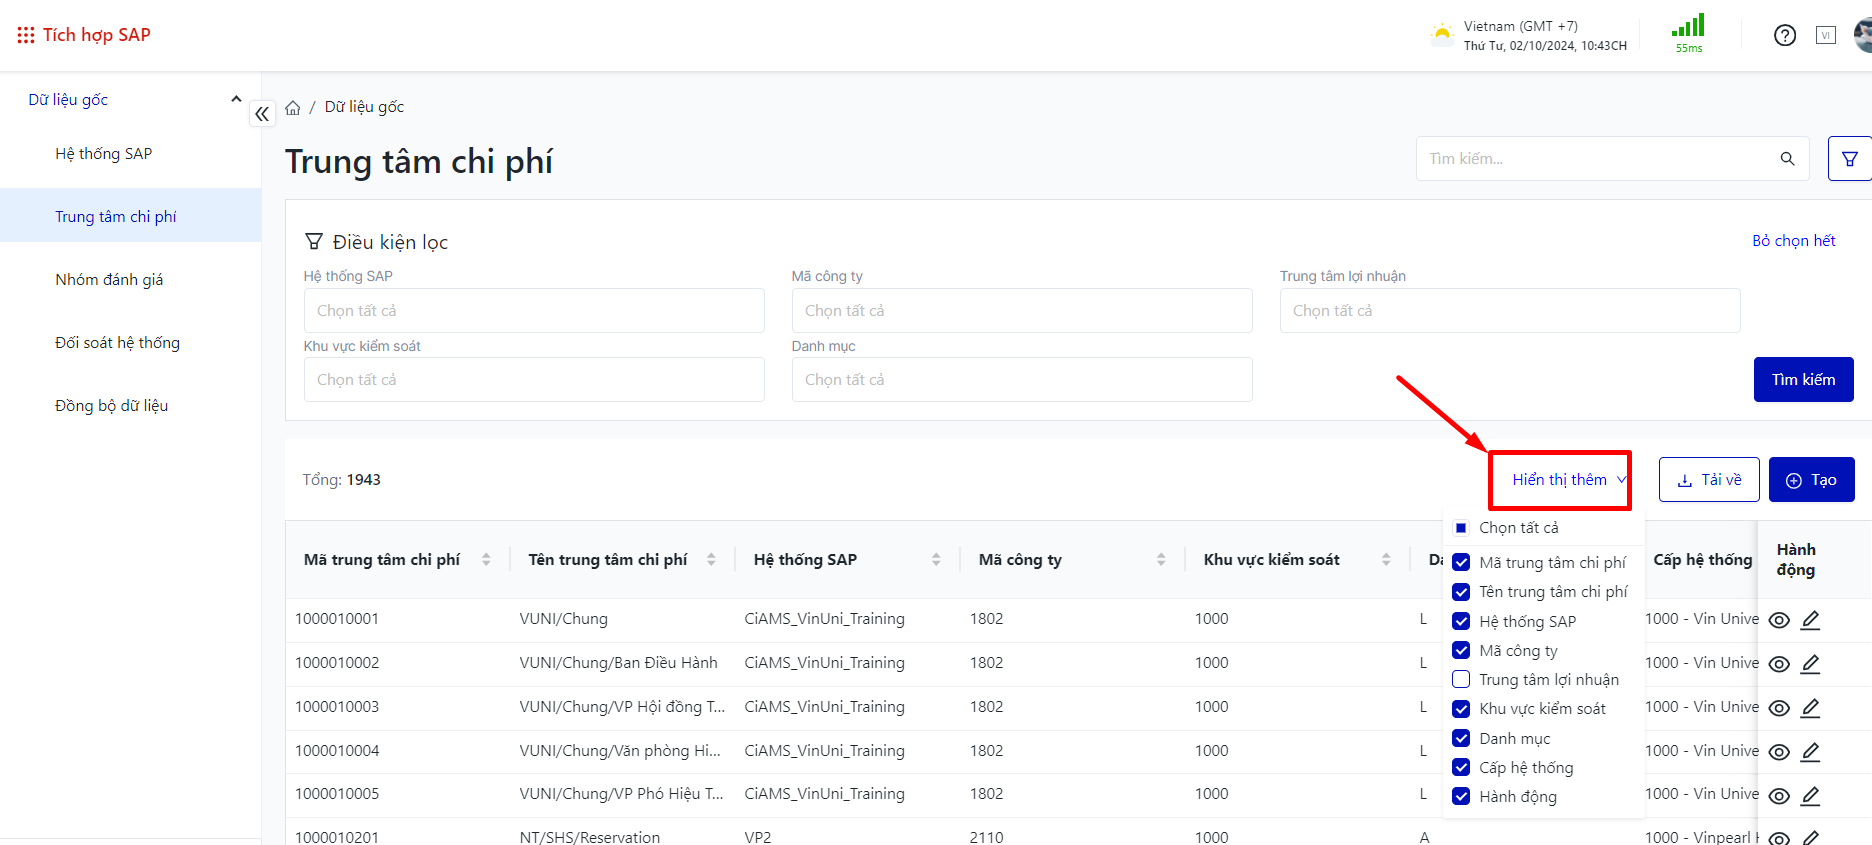Check the Trung tâm lợi nhuận column checkbox
The image size is (1872, 845).
1461,680
